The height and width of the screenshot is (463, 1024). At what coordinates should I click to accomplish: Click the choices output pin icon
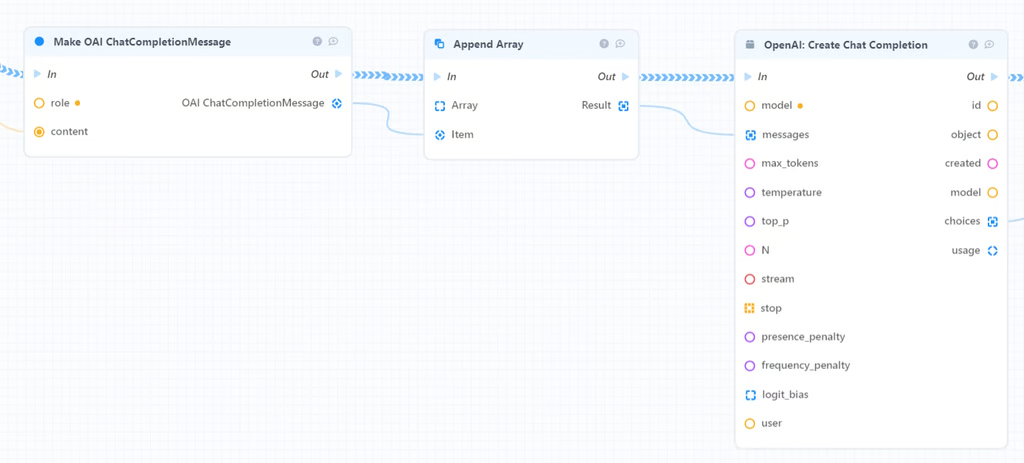pos(992,221)
